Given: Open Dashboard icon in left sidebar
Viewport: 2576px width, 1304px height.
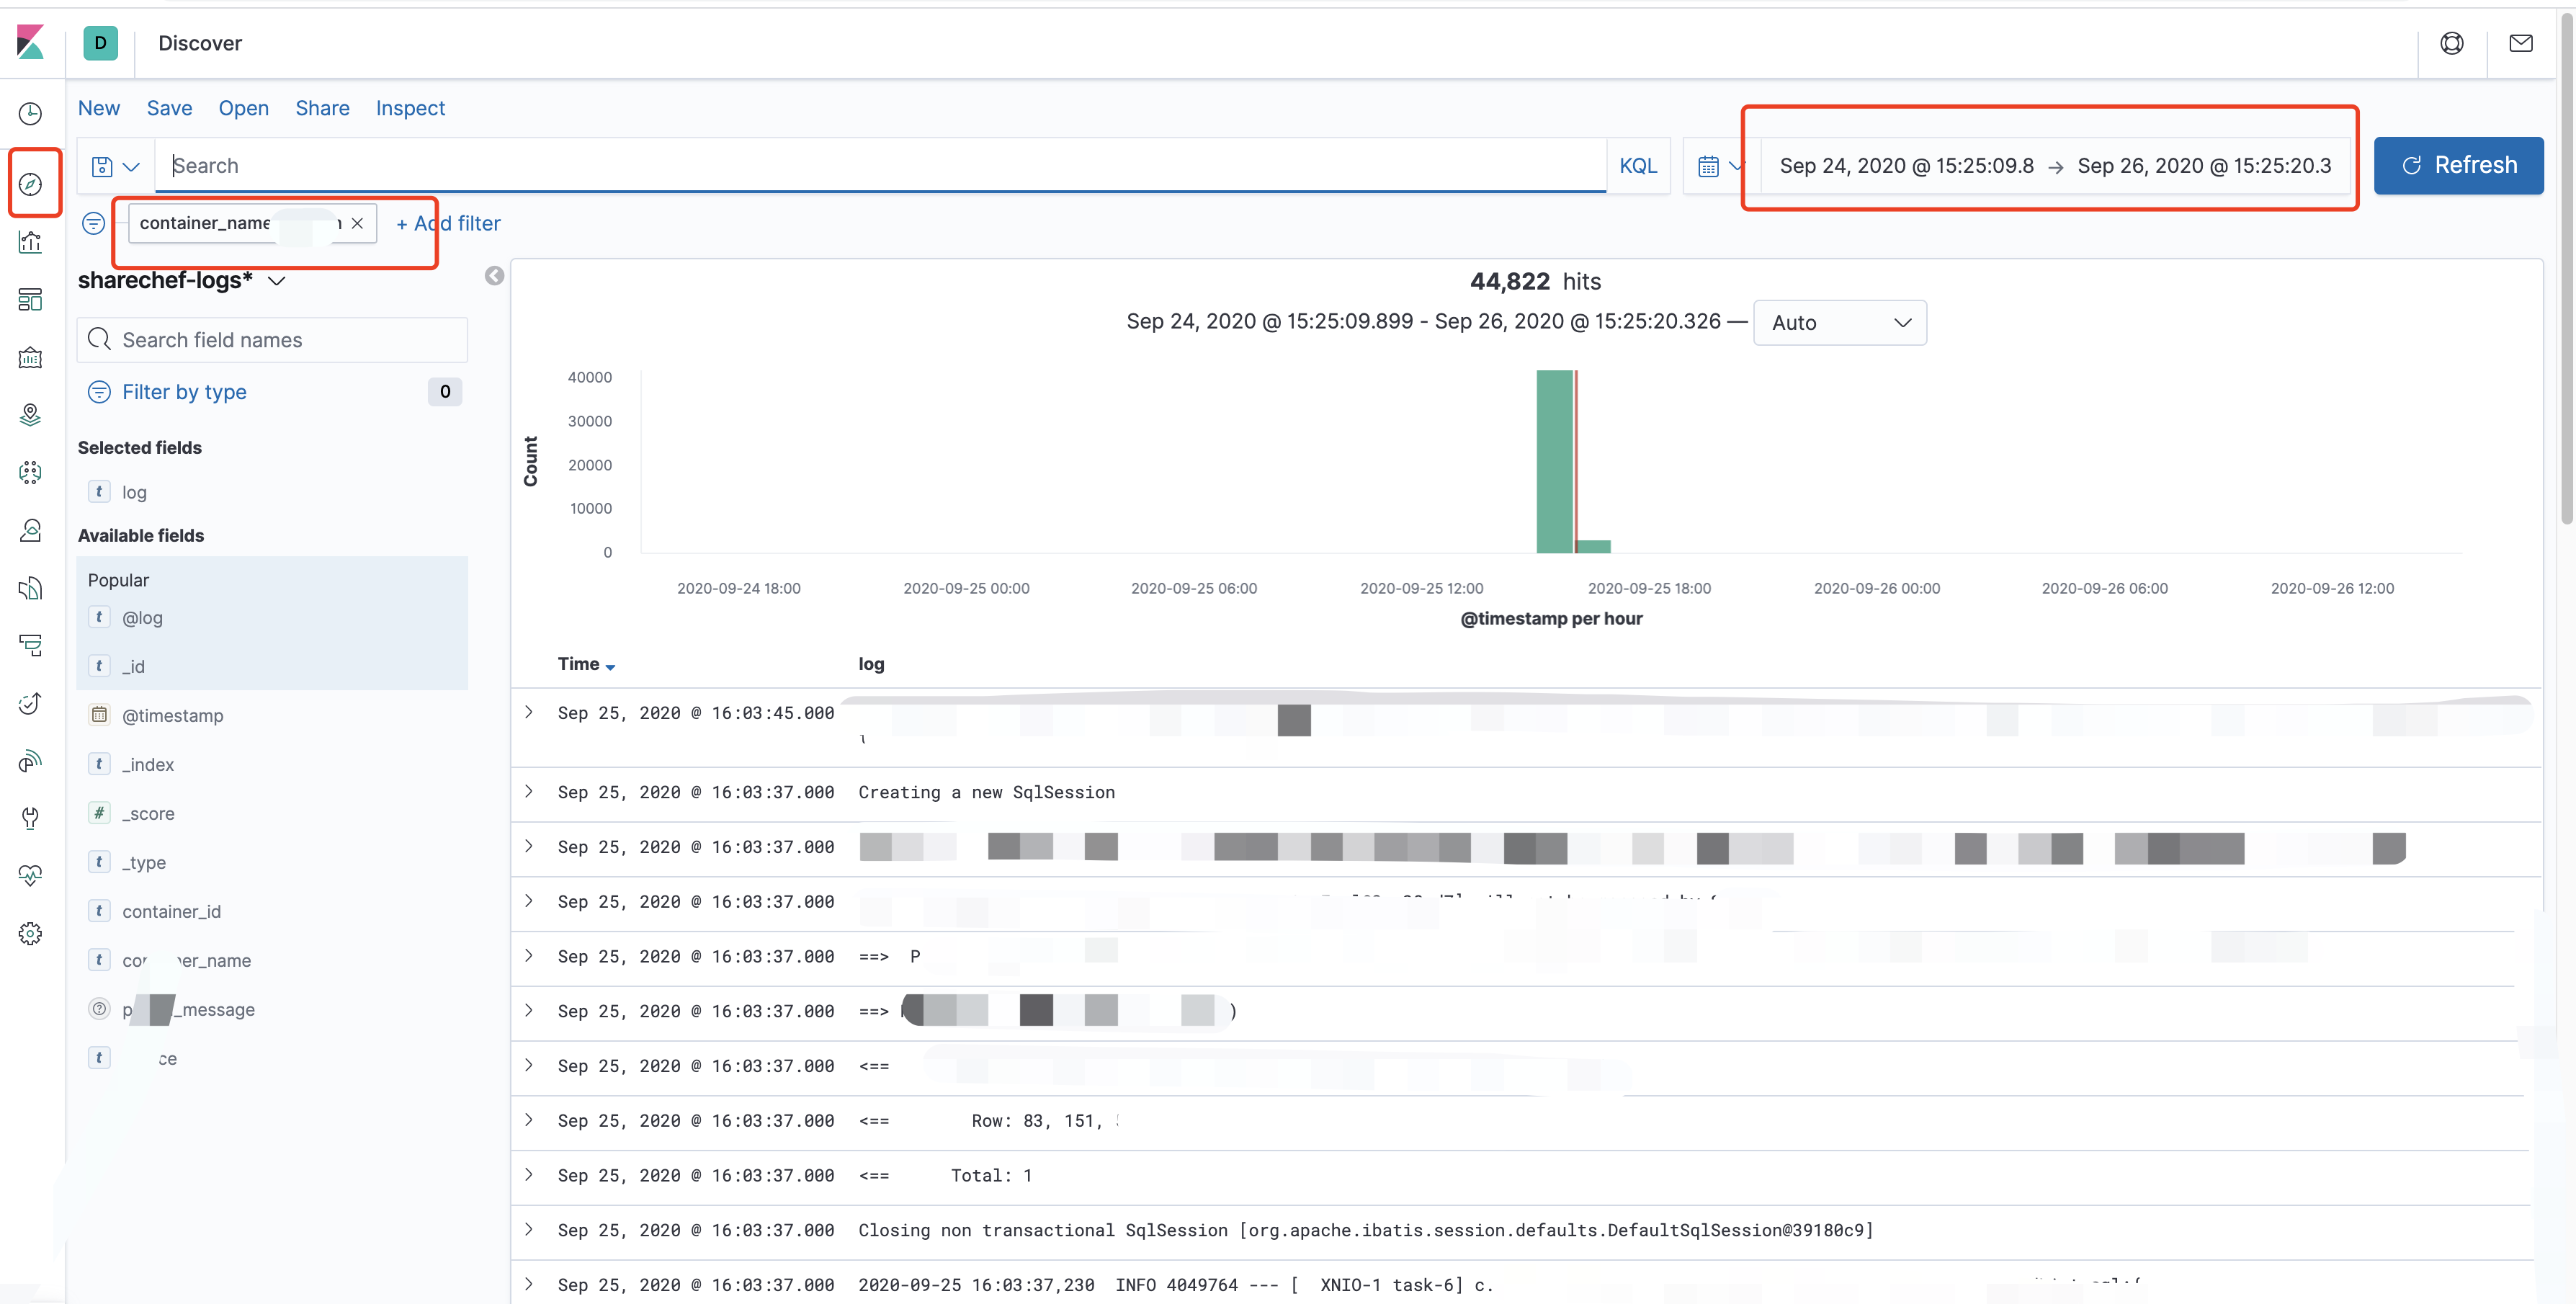Looking at the screenshot, I should 31,299.
